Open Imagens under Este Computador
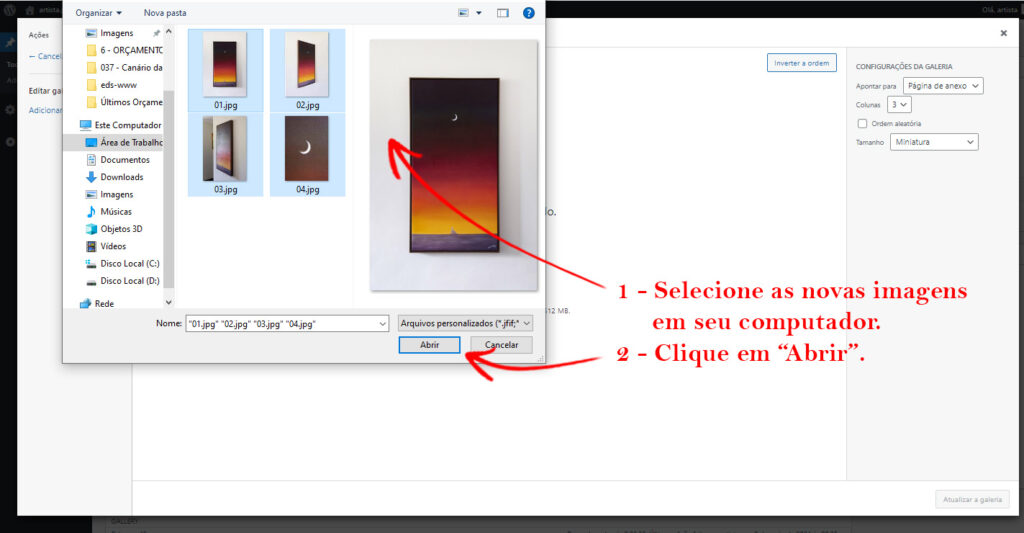Image resolution: width=1024 pixels, height=533 pixels. point(110,194)
